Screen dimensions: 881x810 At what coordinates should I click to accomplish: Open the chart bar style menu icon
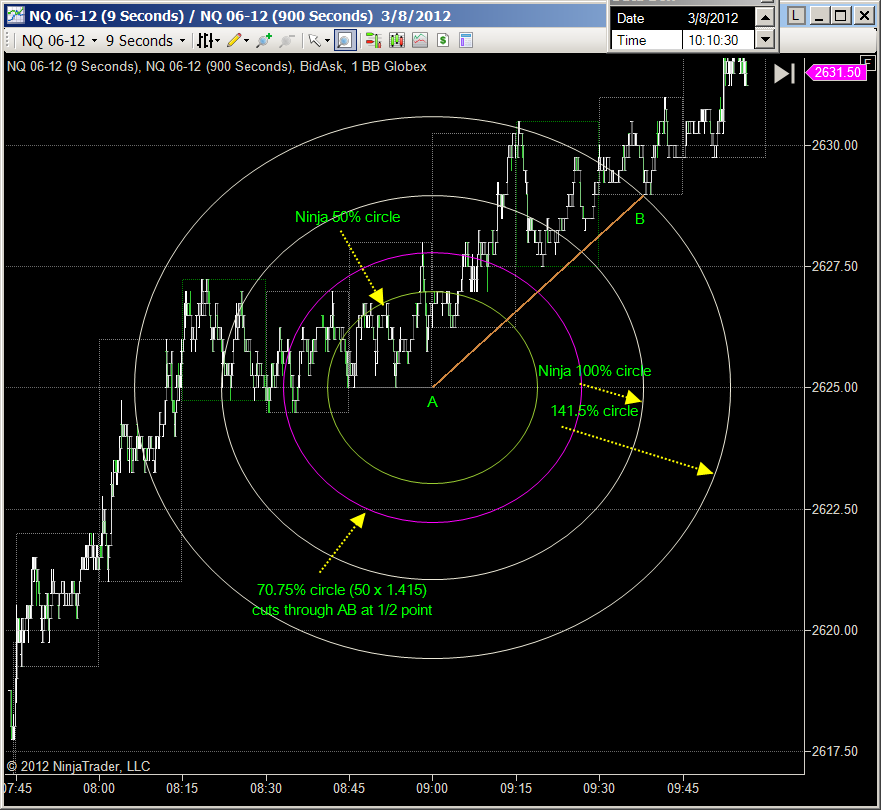(x=205, y=40)
